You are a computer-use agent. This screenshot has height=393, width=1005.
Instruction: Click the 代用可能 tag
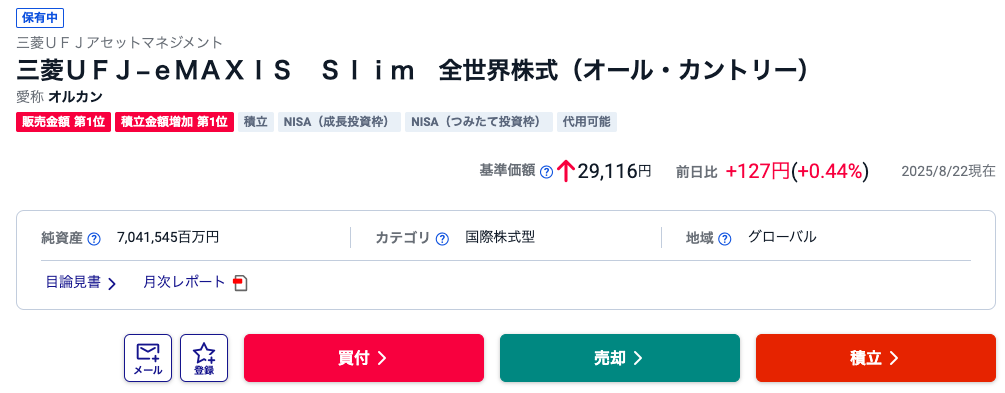point(586,122)
